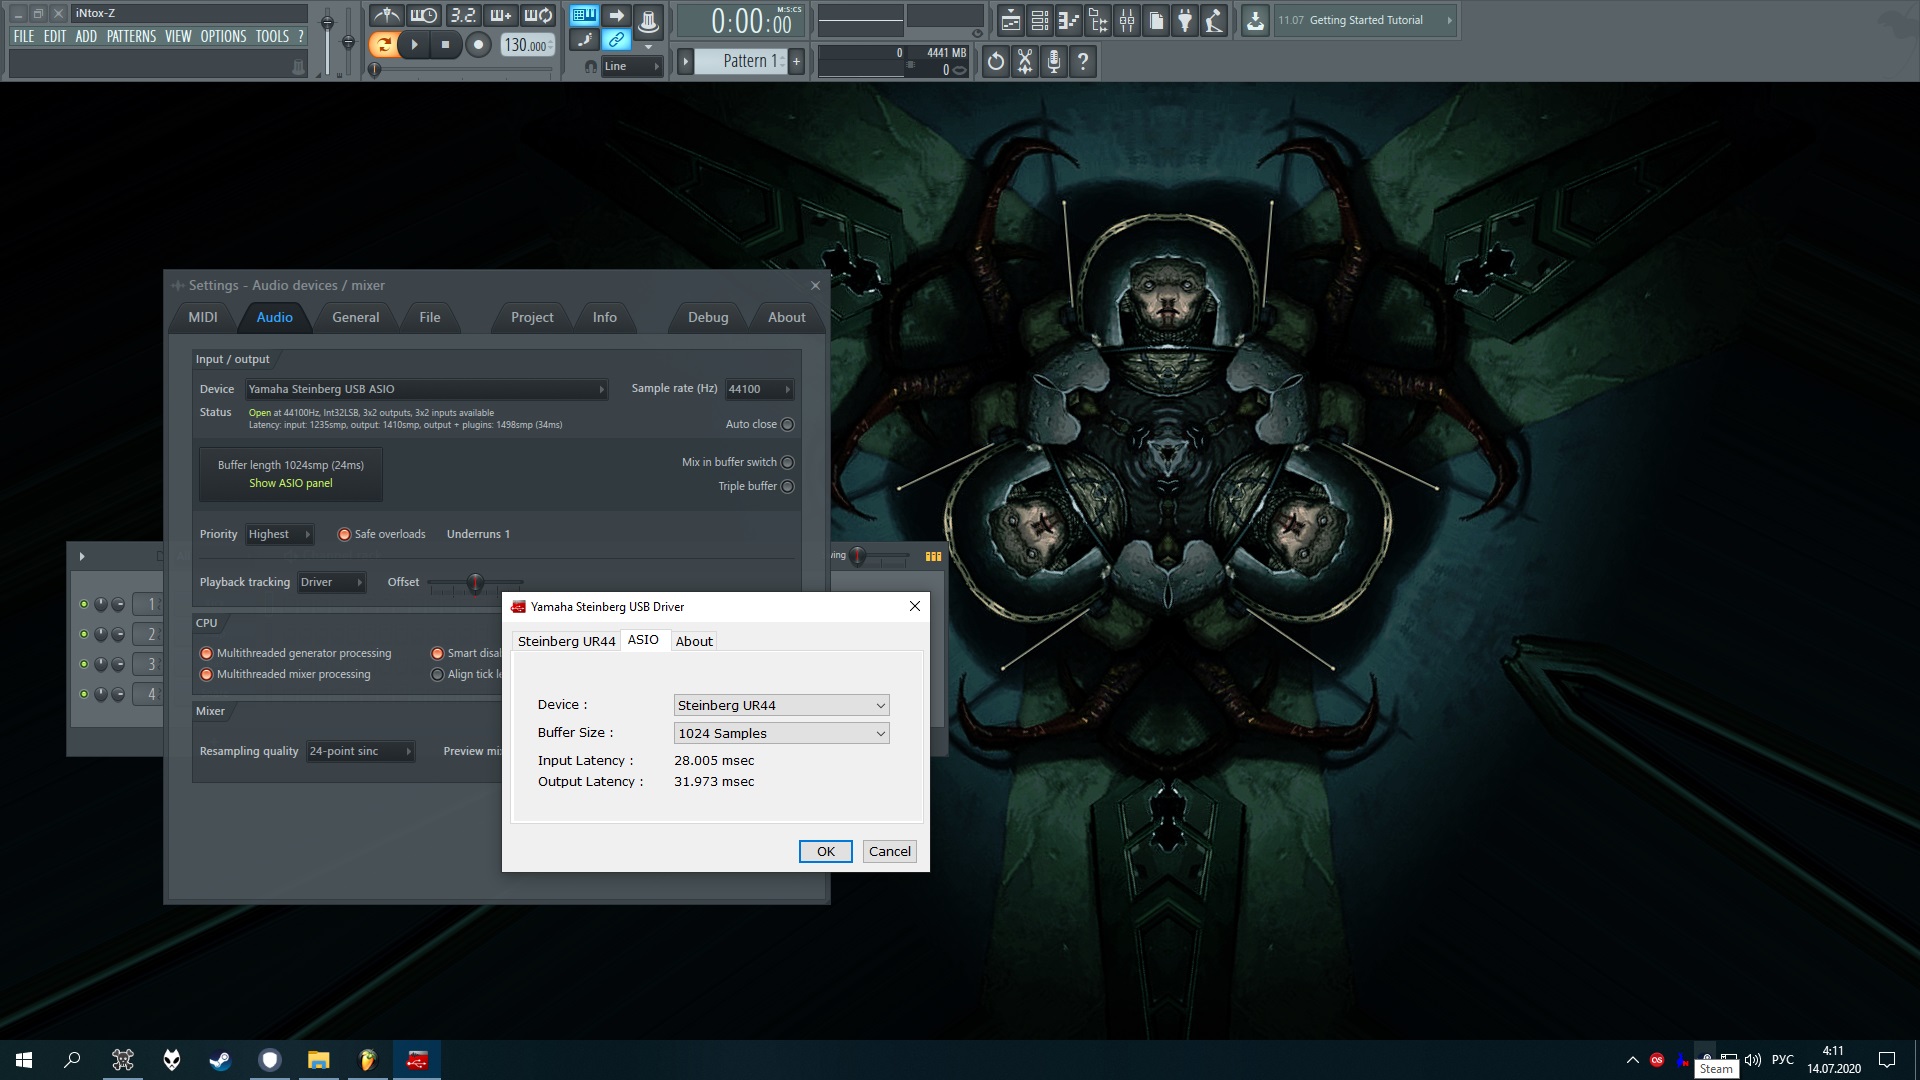Toggle Auto close option
The image size is (1920, 1080).
point(787,424)
